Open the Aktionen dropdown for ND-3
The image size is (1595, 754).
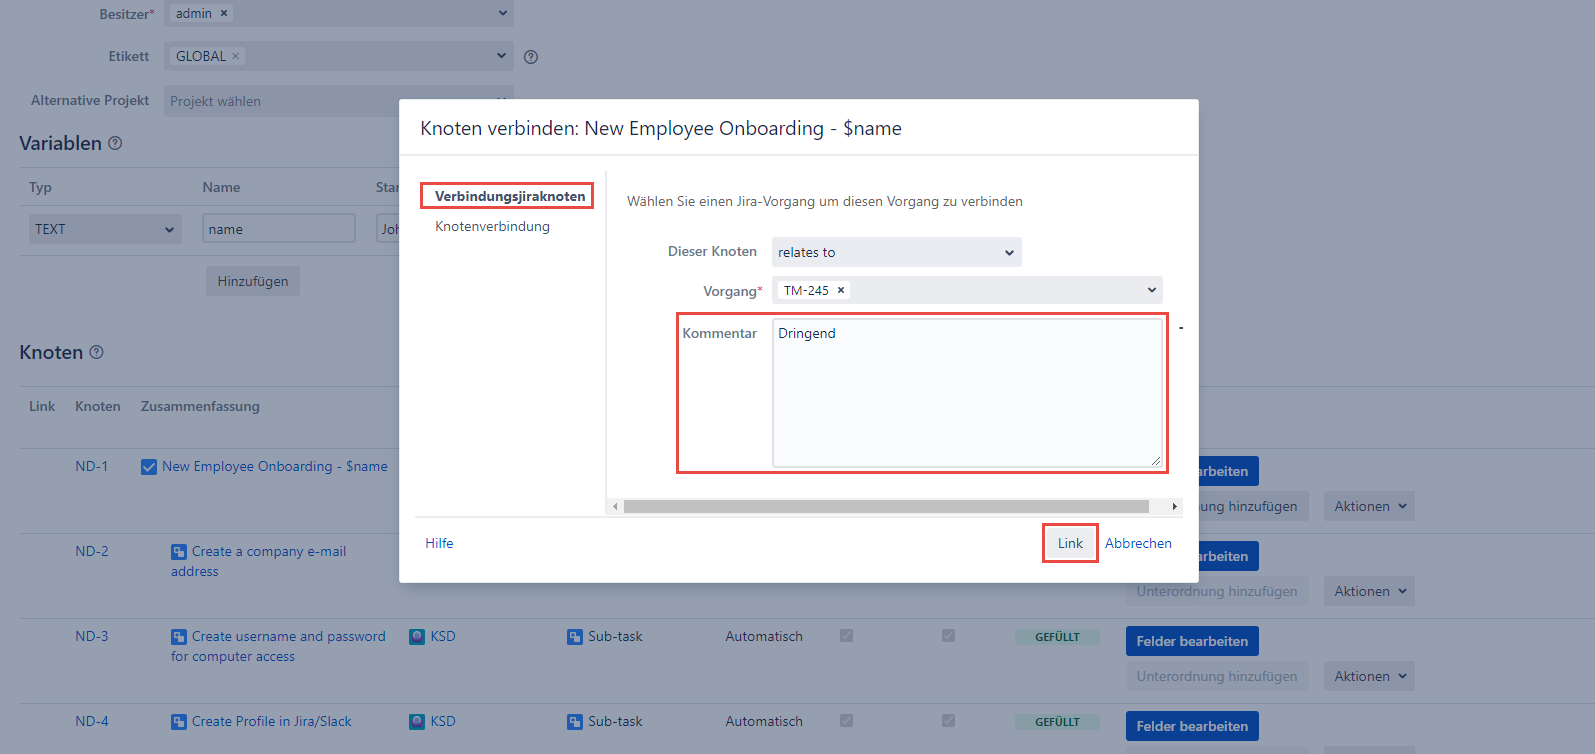(x=1369, y=676)
